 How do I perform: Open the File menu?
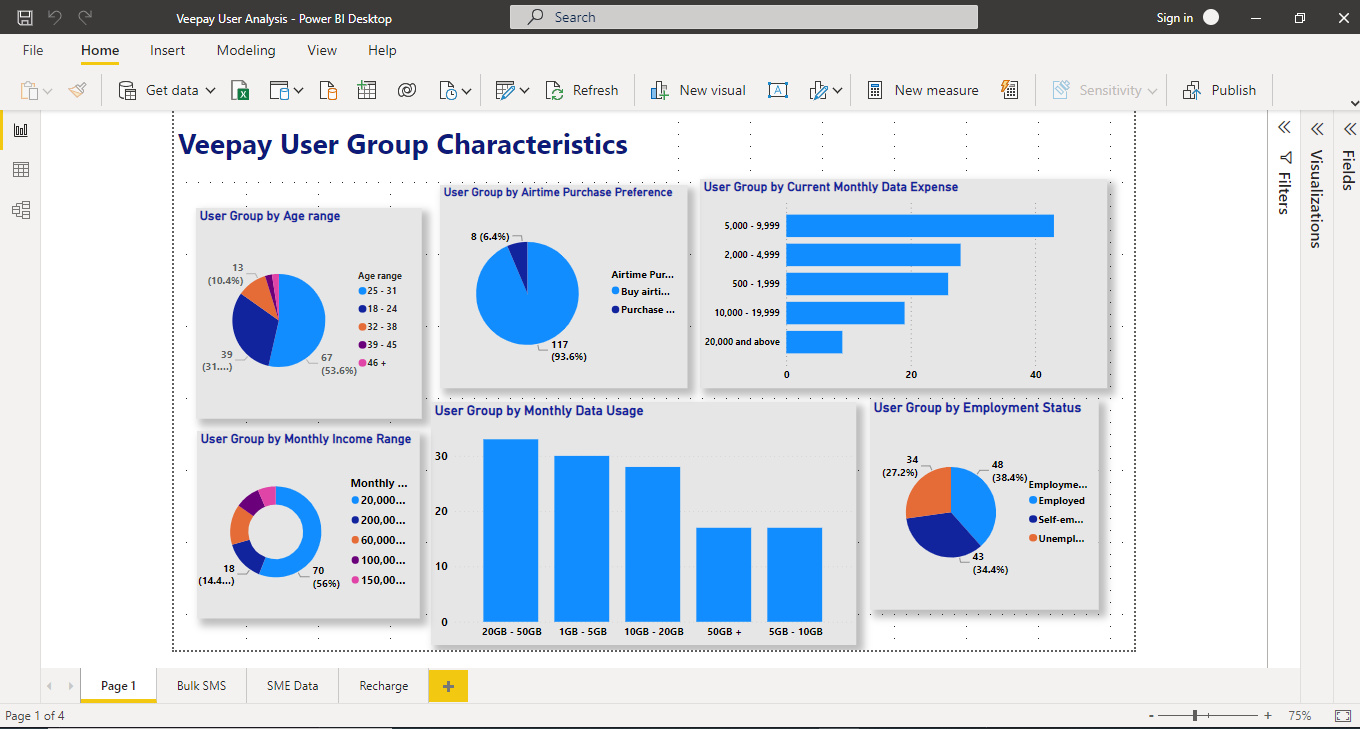(33, 50)
